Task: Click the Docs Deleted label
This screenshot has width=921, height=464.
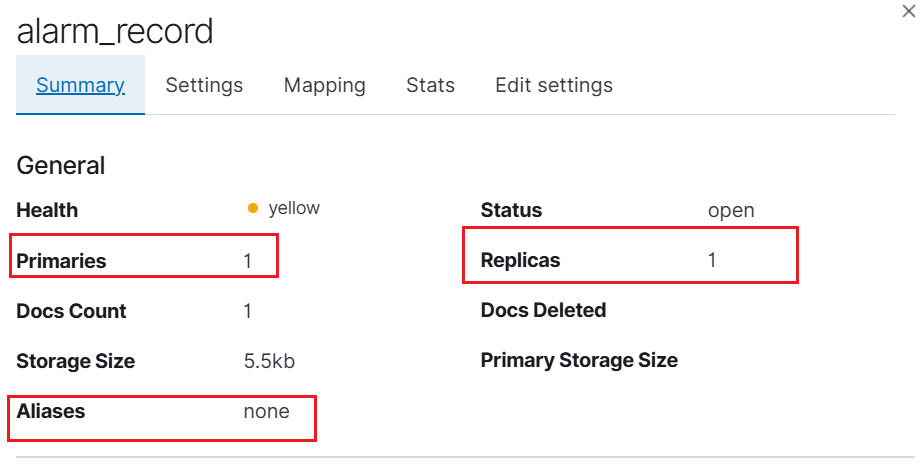Action: [x=543, y=310]
